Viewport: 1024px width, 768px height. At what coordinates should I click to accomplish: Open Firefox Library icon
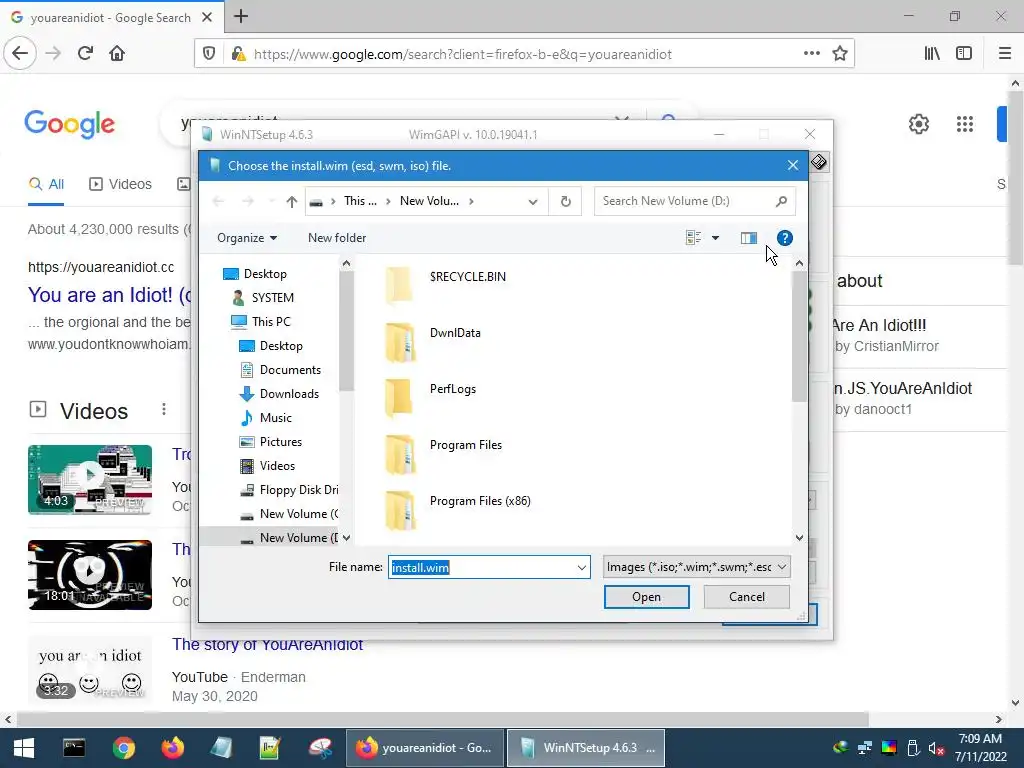(932, 54)
